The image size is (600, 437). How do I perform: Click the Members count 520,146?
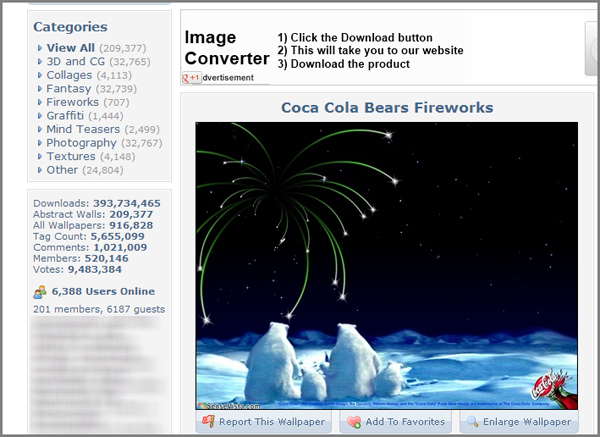click(x=106, y=258)
